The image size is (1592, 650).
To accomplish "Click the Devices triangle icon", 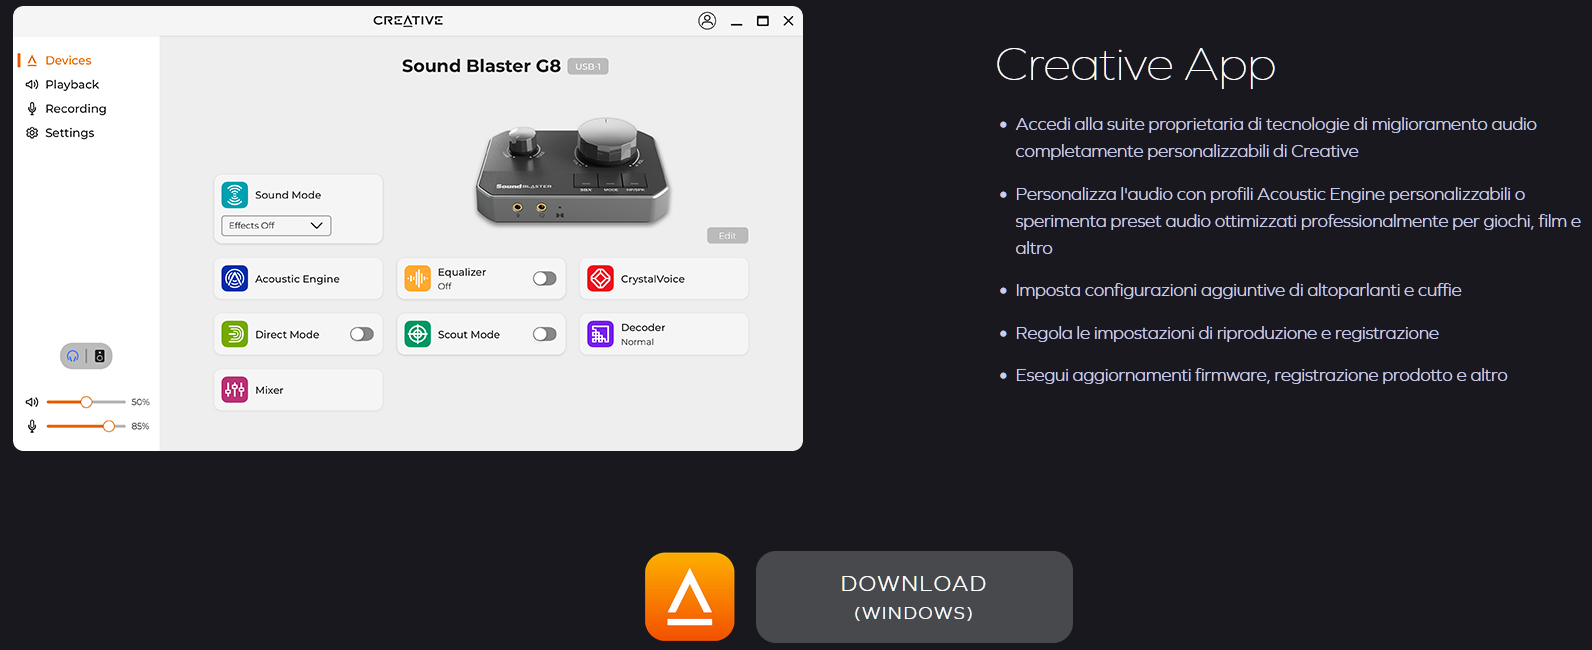I will tap(32, 60).
